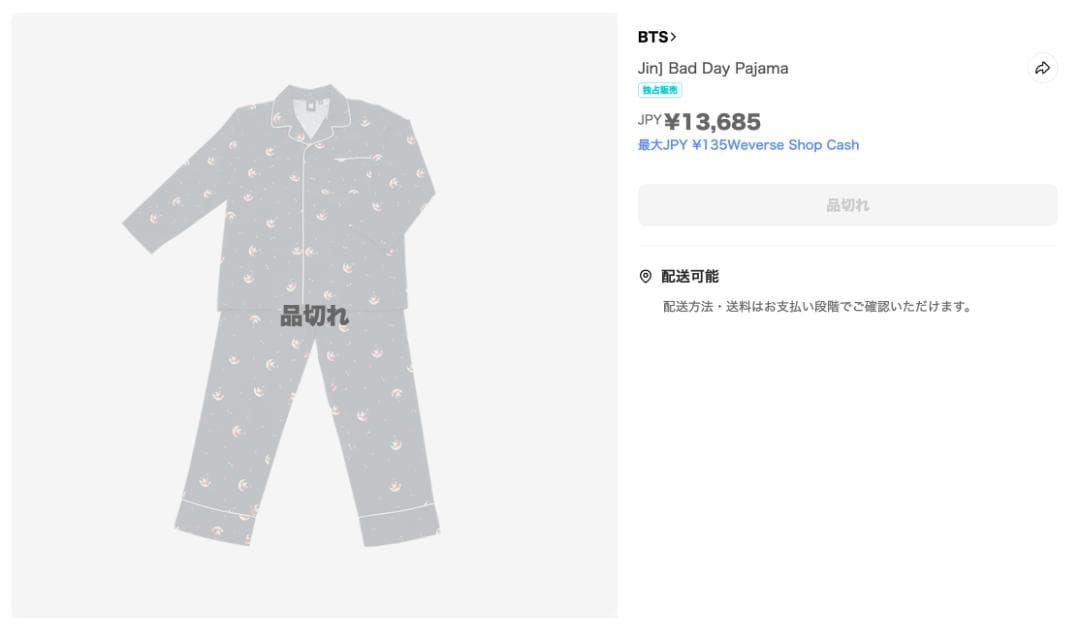The height and width of the screenshot is (635, 1080).
Task: Click the JPY currency label
Action: point(649,120)
